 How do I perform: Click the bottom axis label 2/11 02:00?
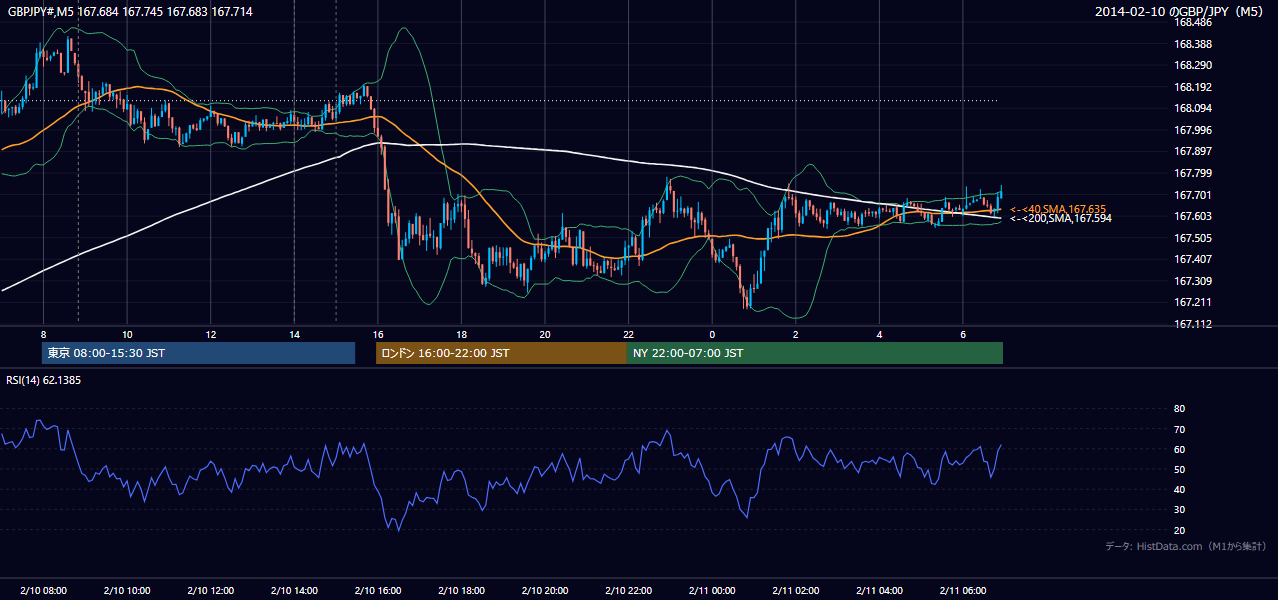(795, 591)
